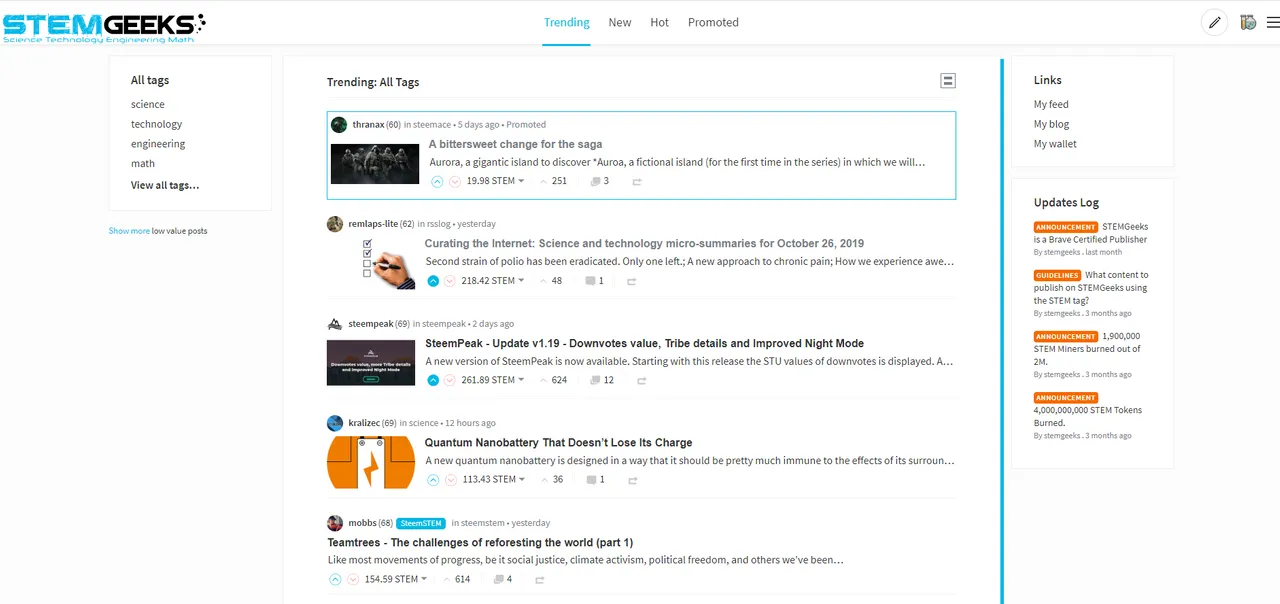Reblog the SteemPeak Update post
Viewport: 1280px width, 604px height.
pos(641,380)
